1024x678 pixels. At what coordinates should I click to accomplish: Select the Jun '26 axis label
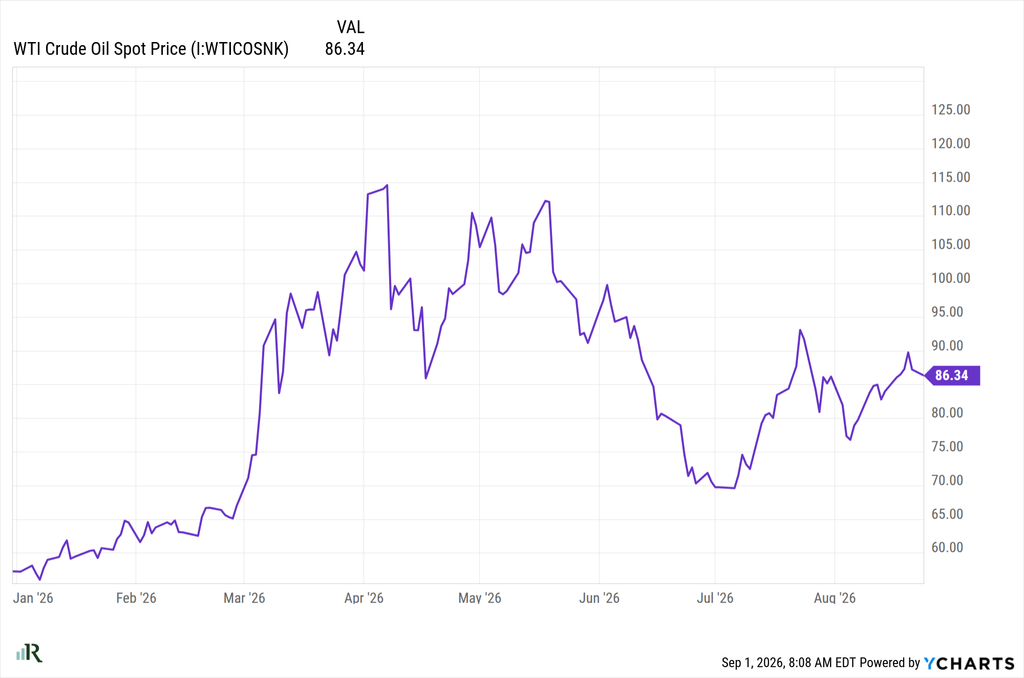[x=599, y=598]
